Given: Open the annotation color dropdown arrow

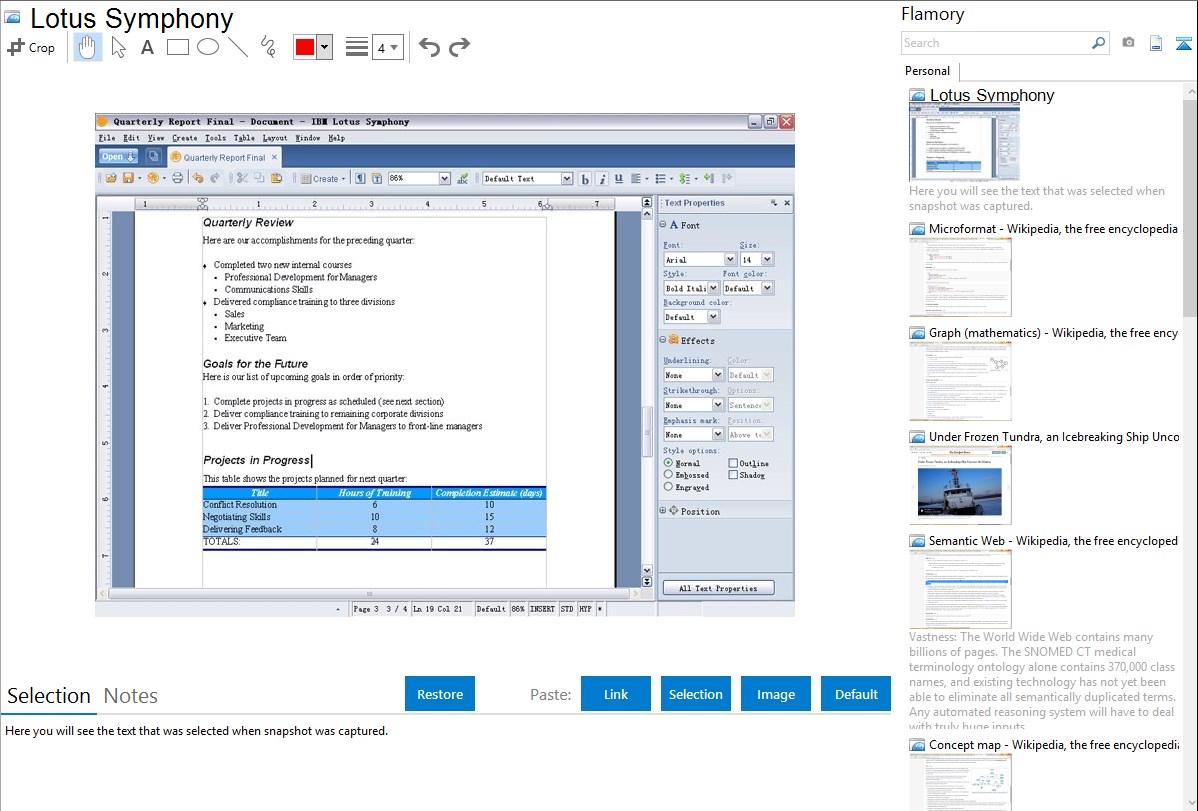Looking at the screenshot, I should [x=325, y=47].
